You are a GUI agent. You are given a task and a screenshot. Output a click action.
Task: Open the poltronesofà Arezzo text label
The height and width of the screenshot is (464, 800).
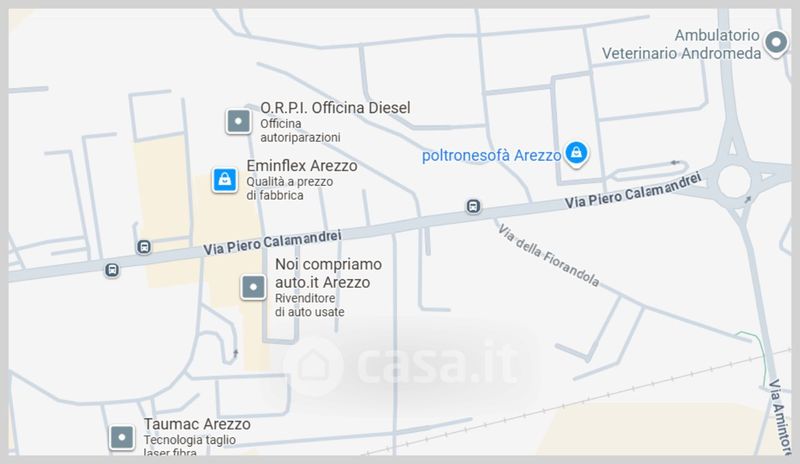(491, 155)
